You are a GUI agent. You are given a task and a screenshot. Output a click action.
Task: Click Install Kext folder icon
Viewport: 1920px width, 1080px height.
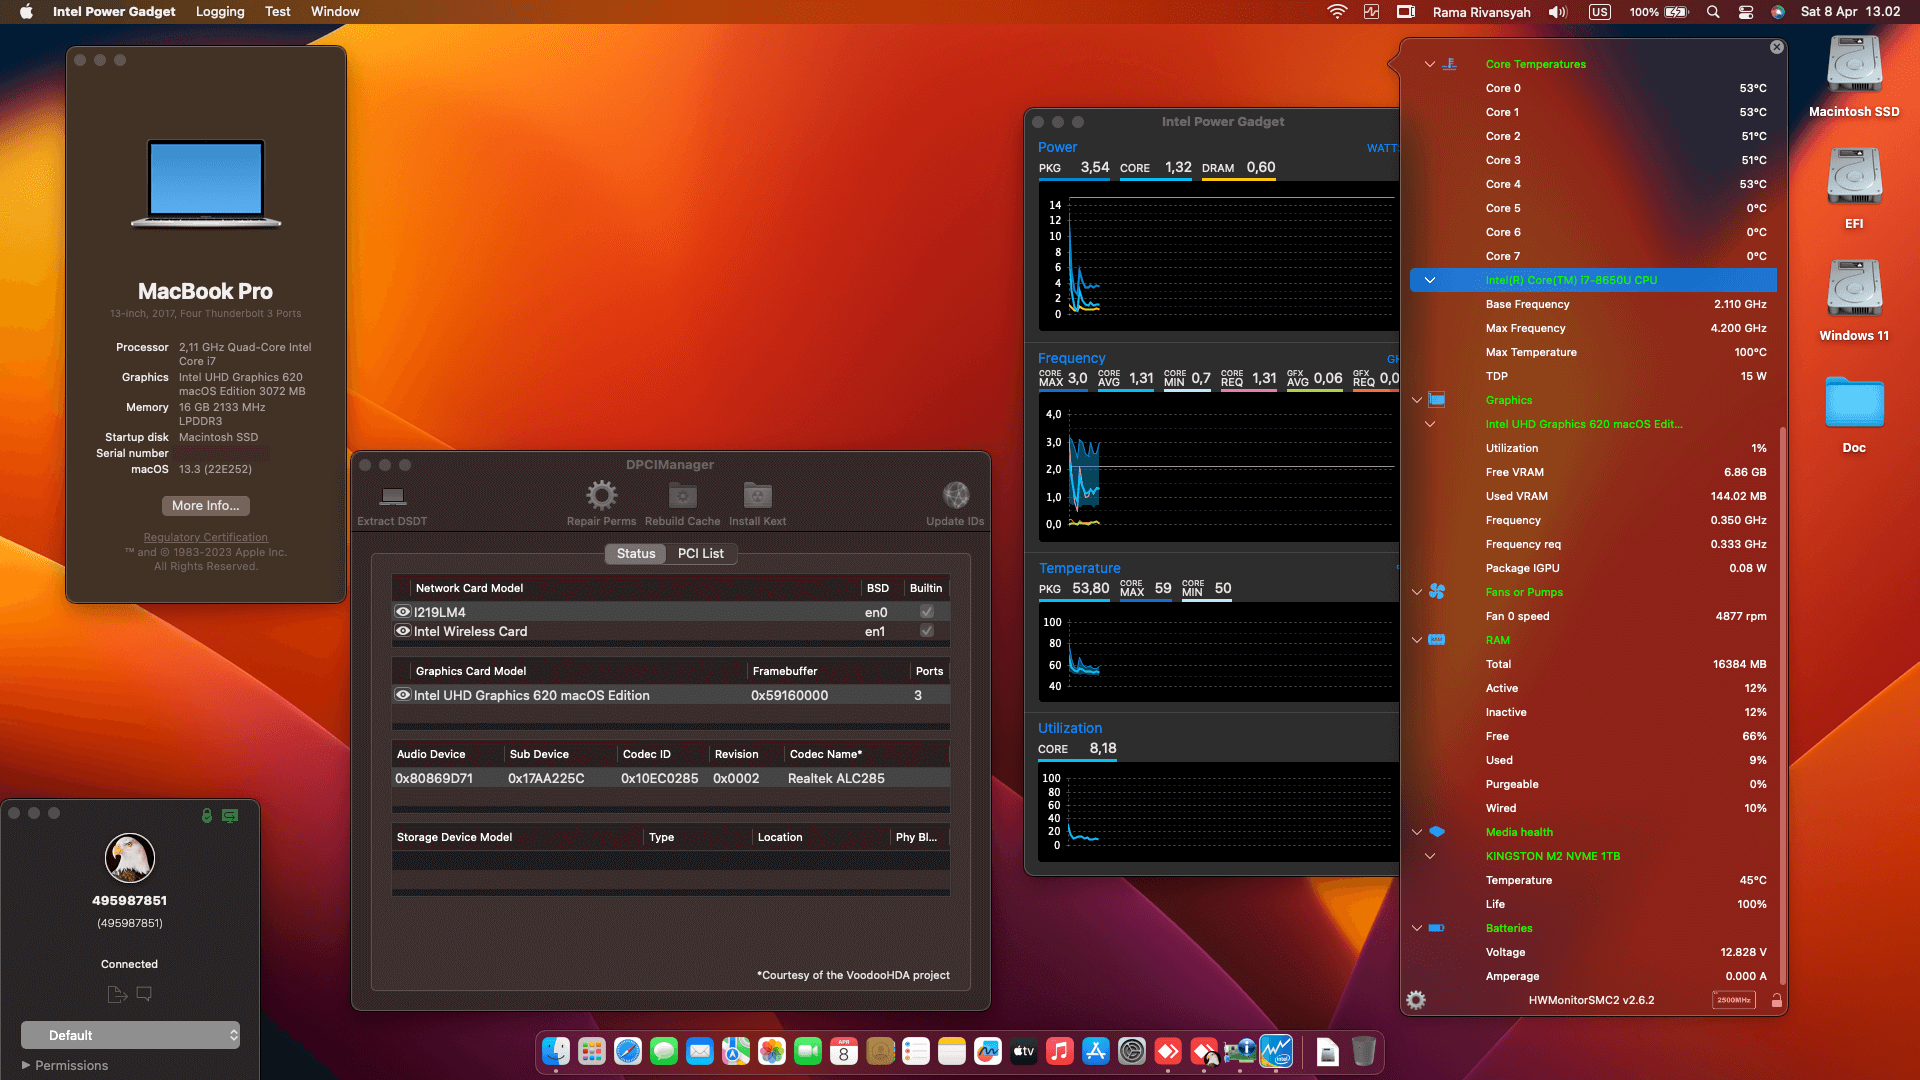point(757,495)
